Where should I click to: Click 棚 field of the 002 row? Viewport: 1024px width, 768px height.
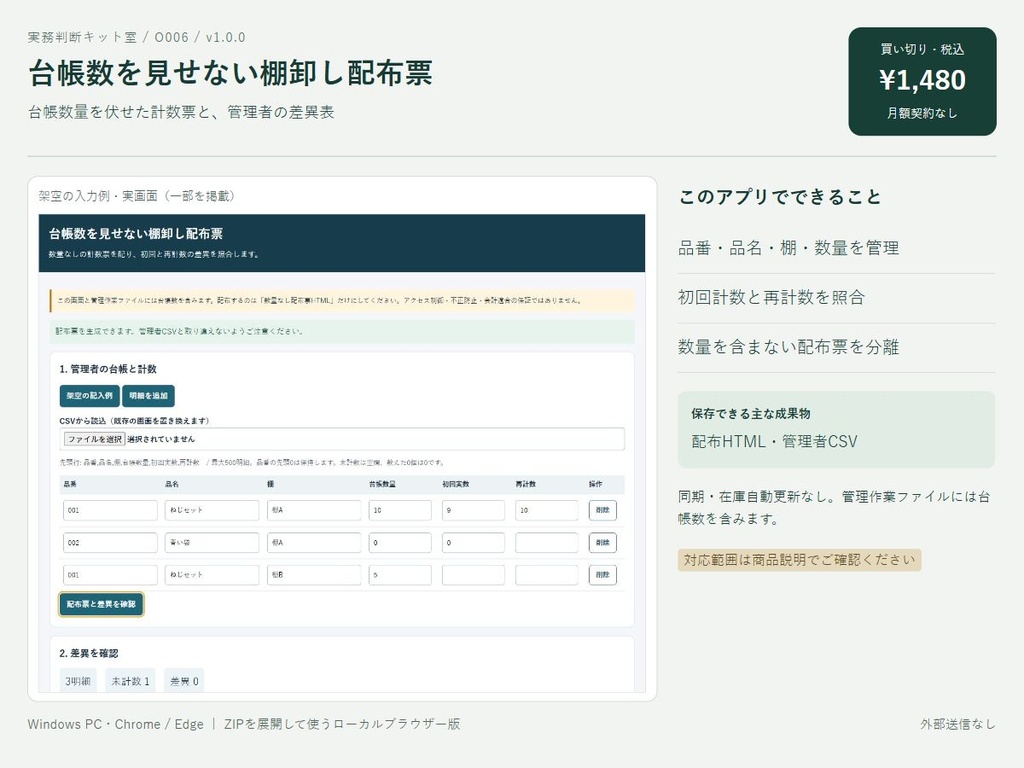click(x=313, y=543)
